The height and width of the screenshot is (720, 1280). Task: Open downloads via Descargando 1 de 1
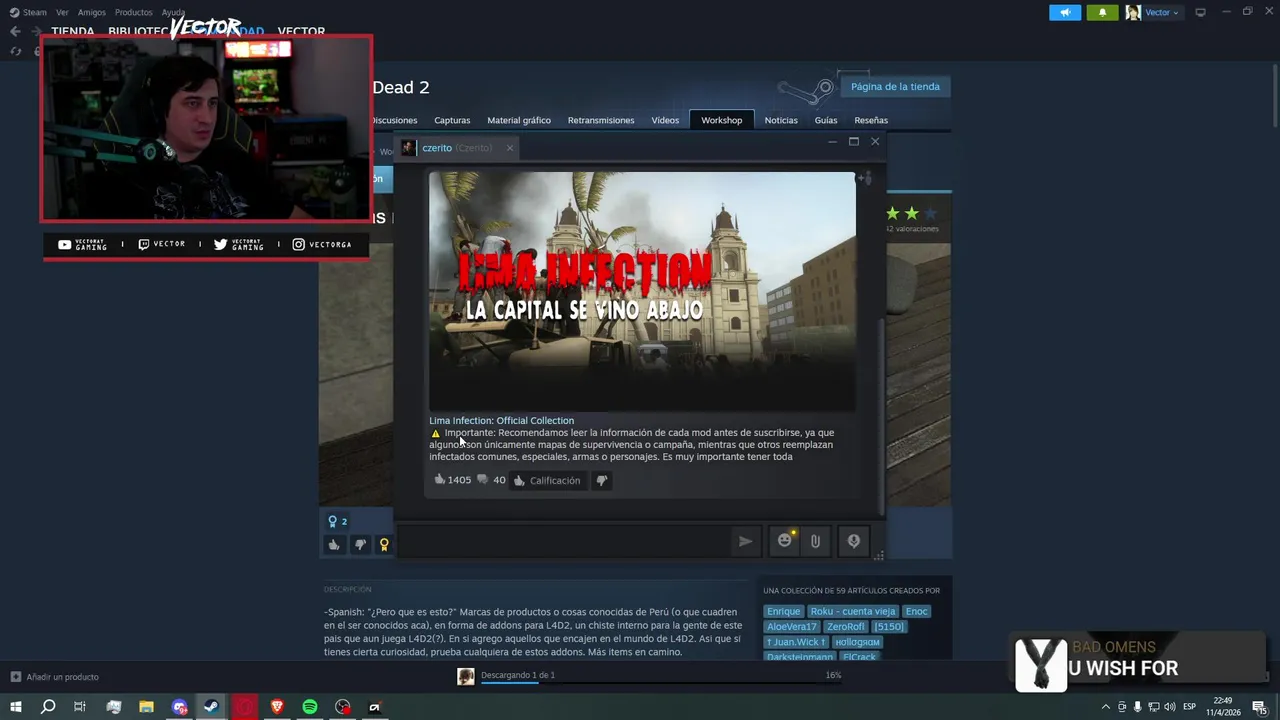click(517, 675)
